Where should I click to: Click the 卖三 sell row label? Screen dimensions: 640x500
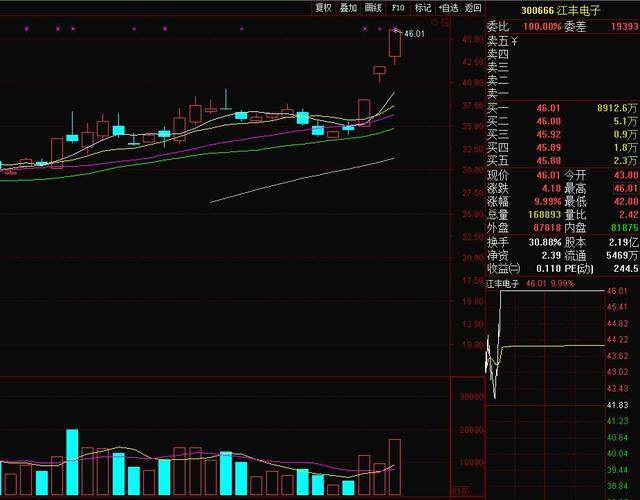498,67
